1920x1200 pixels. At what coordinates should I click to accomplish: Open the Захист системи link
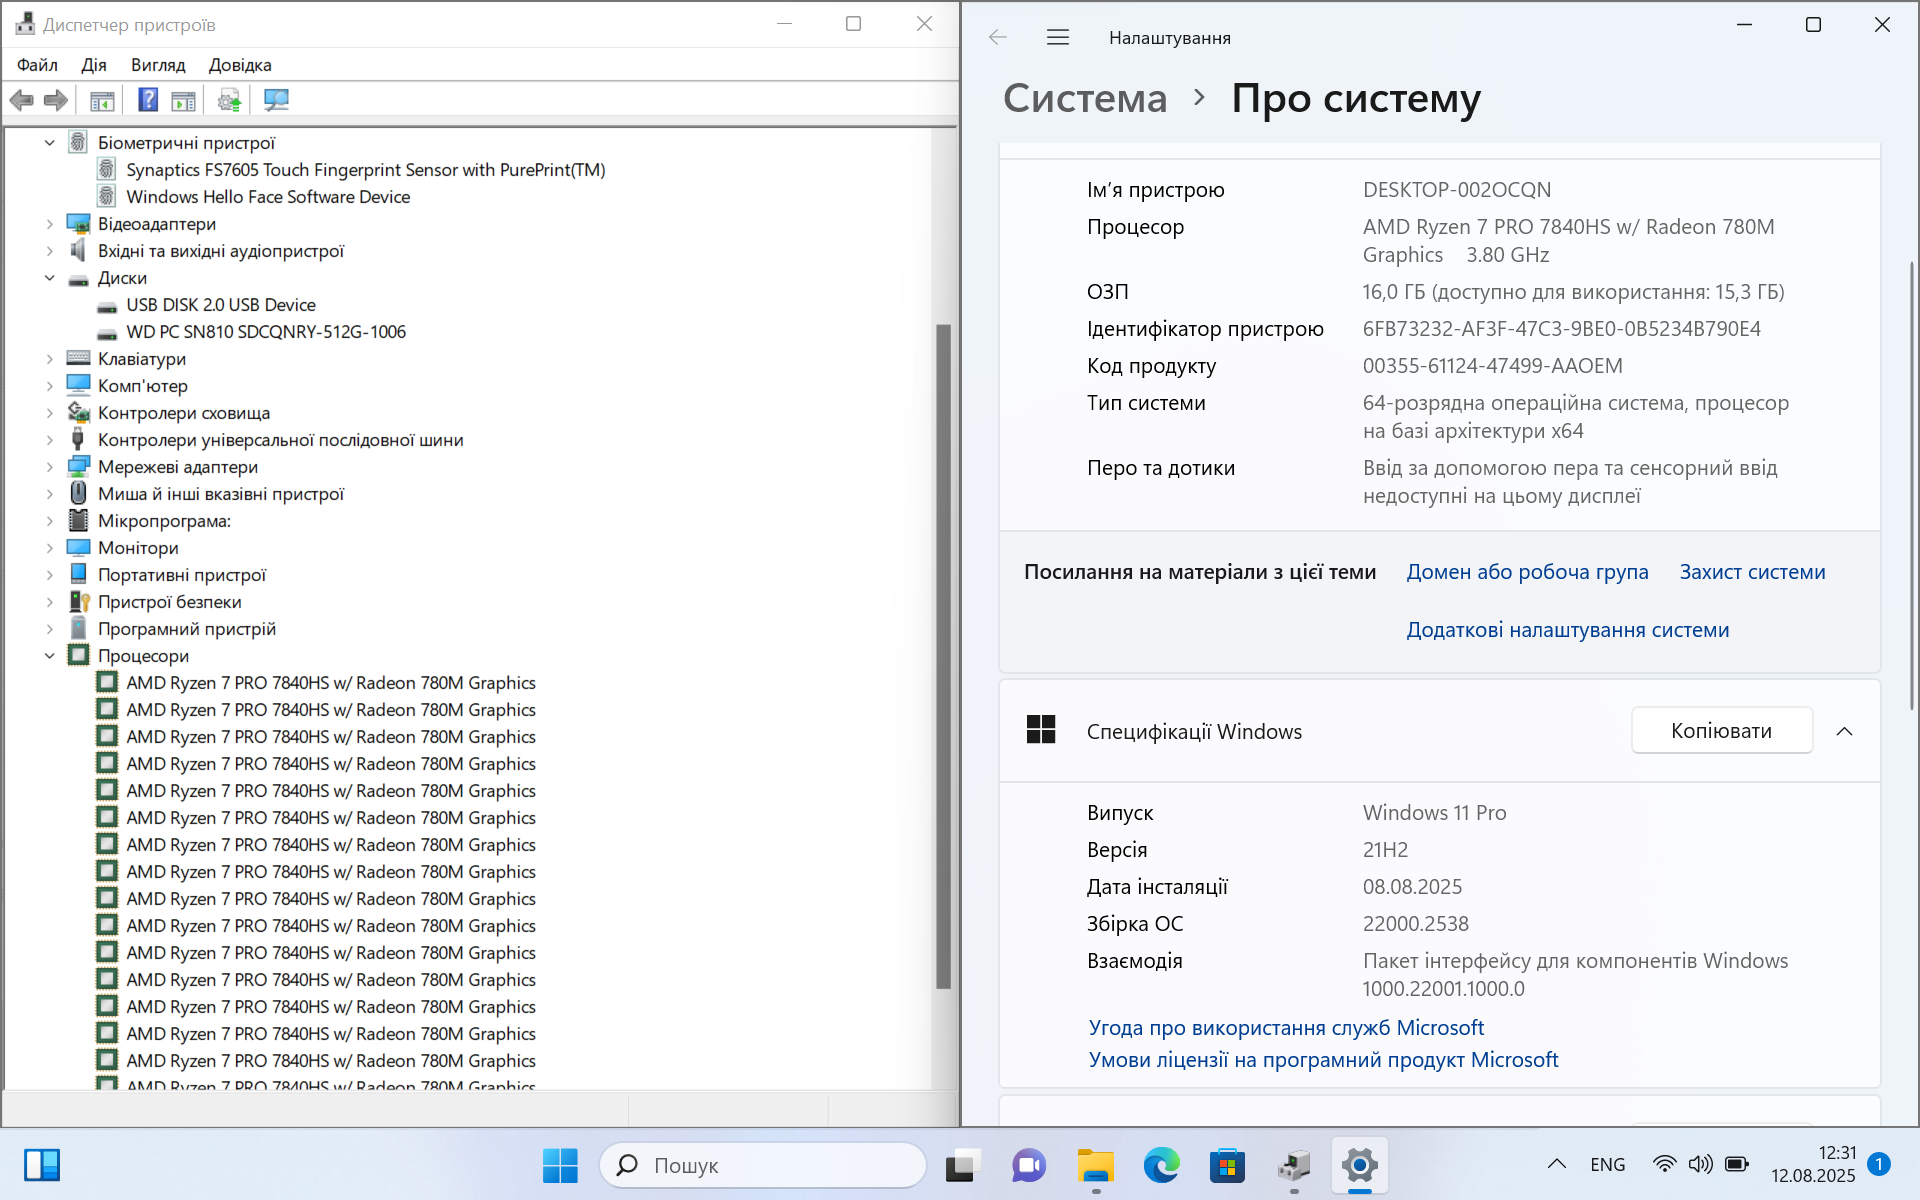tap(1752, 572)
